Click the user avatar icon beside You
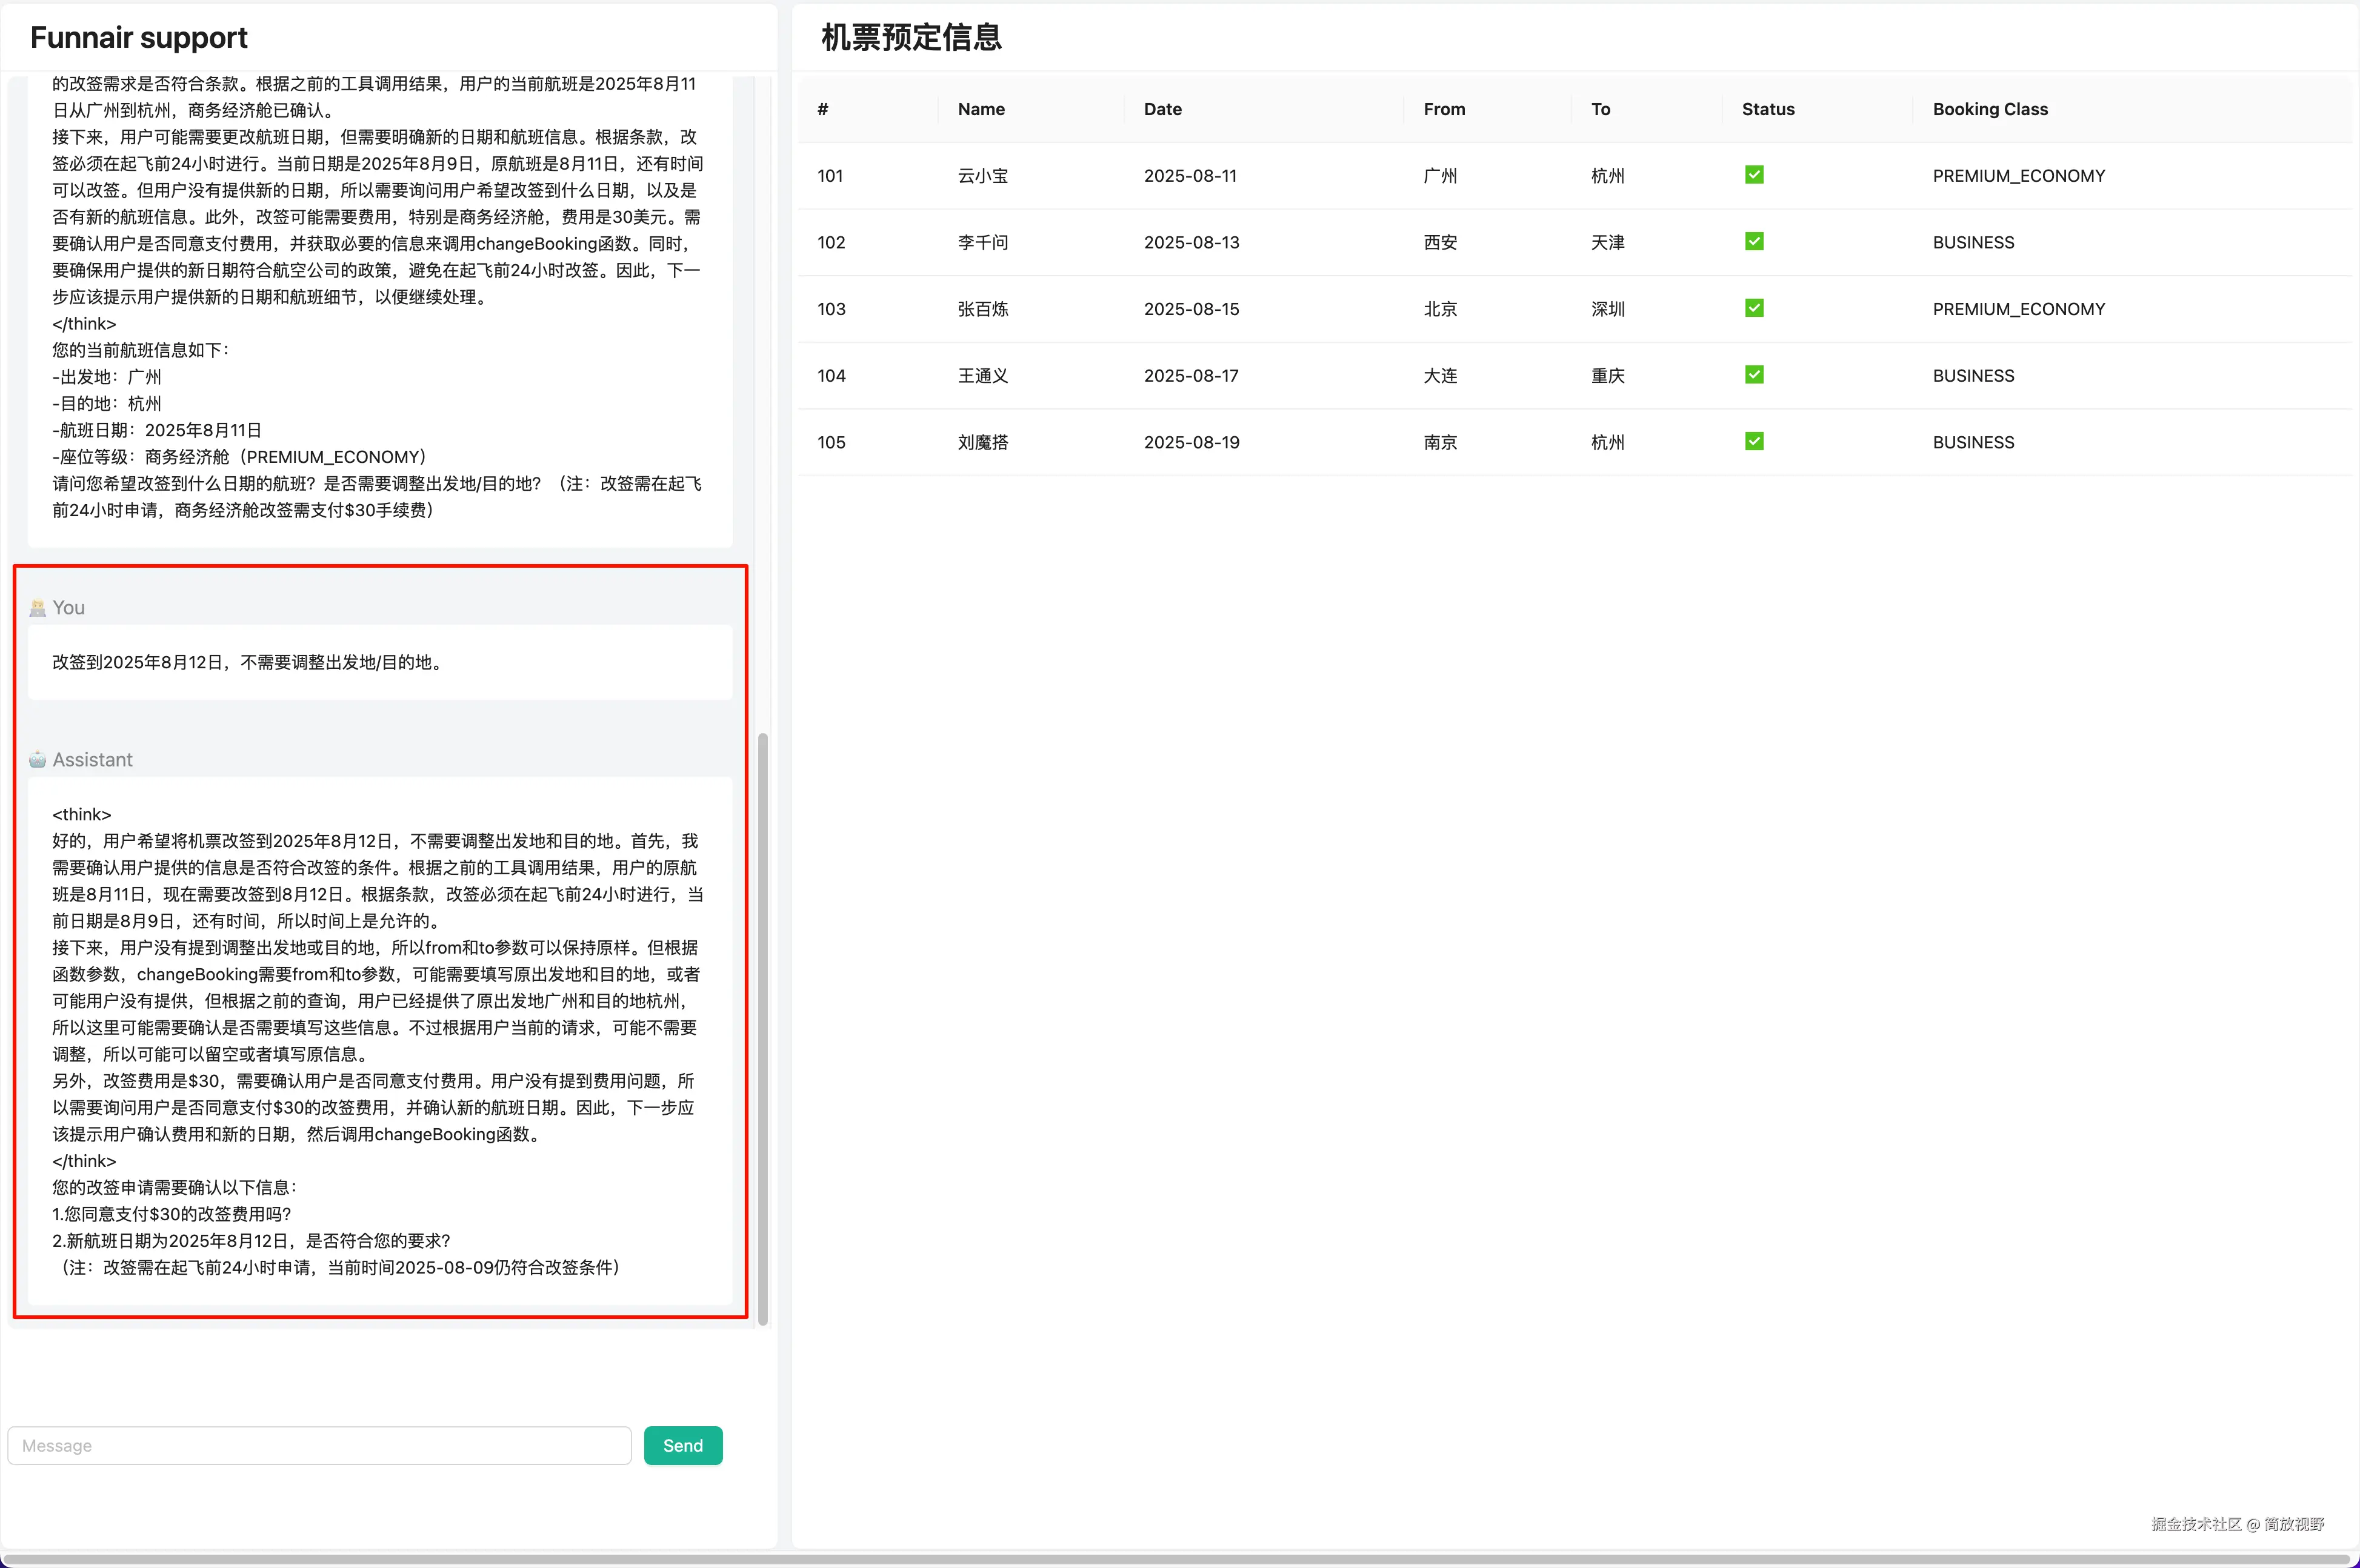 (x=38, y=608)
